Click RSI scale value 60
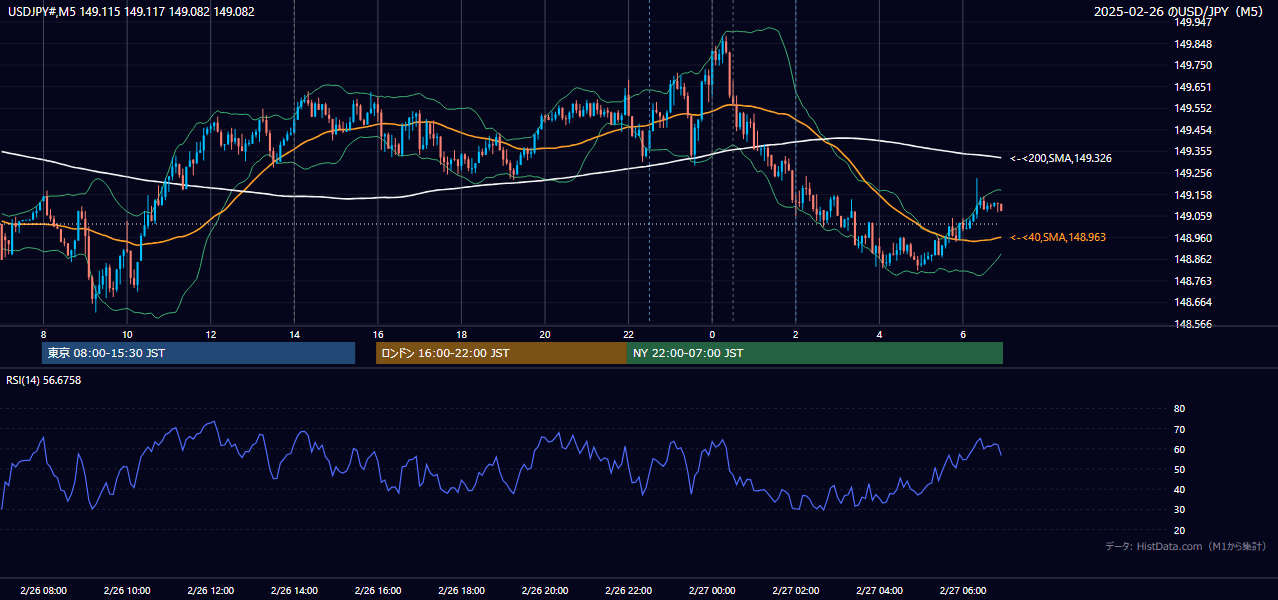 pos(1180,449)
